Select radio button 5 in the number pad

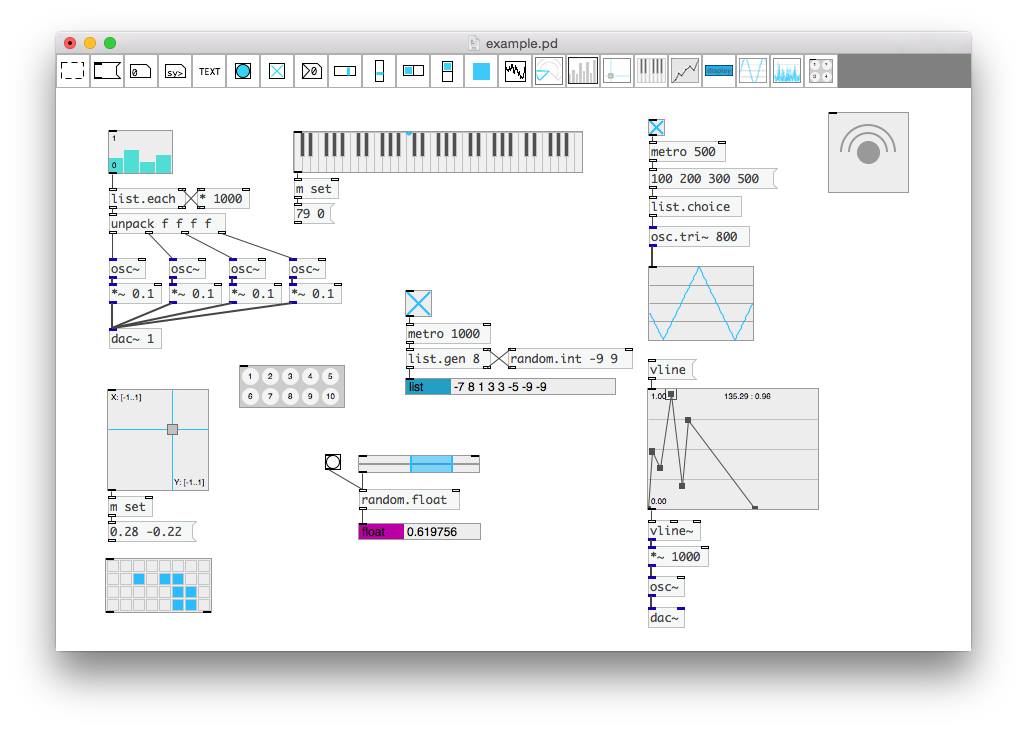point(330,376)
